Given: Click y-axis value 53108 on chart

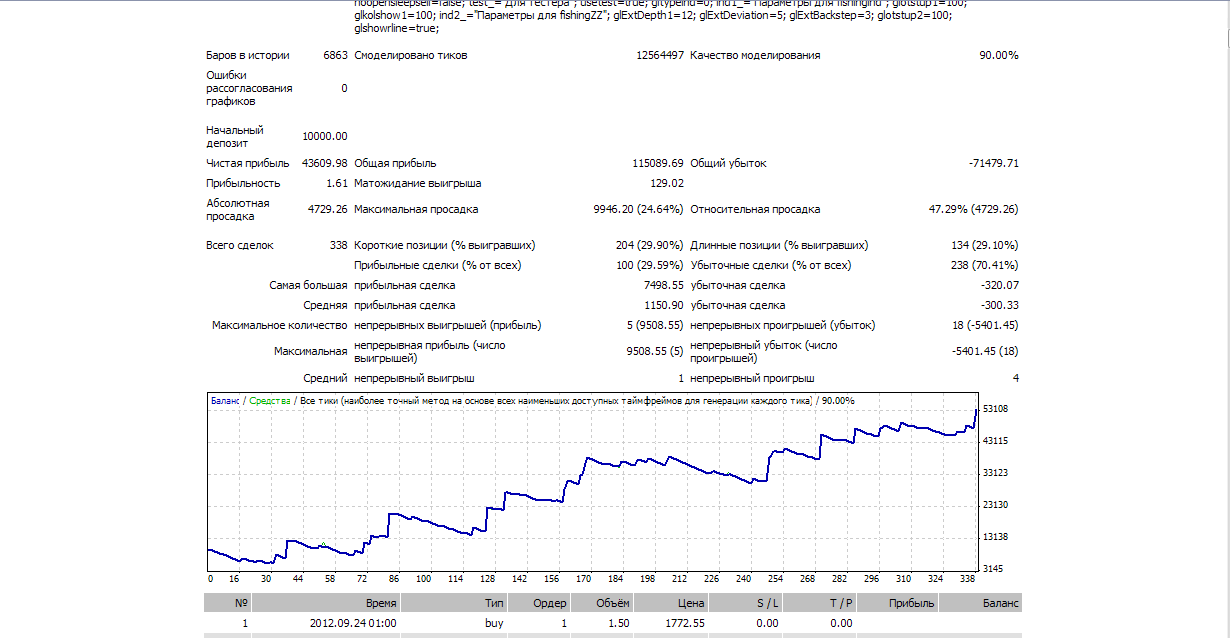Looking at the screenshot, I should [994, 409].
